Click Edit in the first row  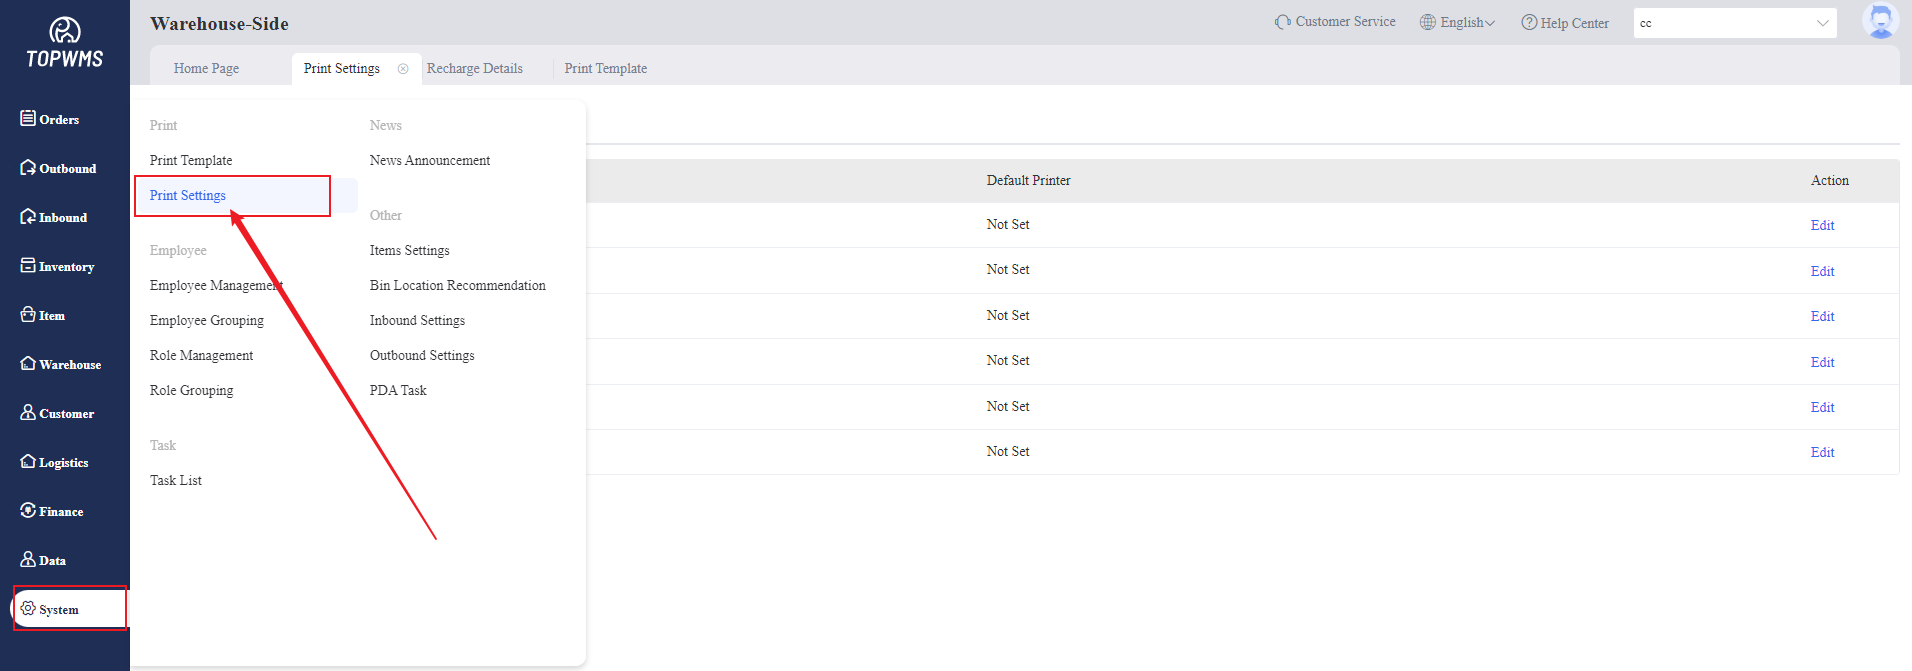[x=1822, y=226]
